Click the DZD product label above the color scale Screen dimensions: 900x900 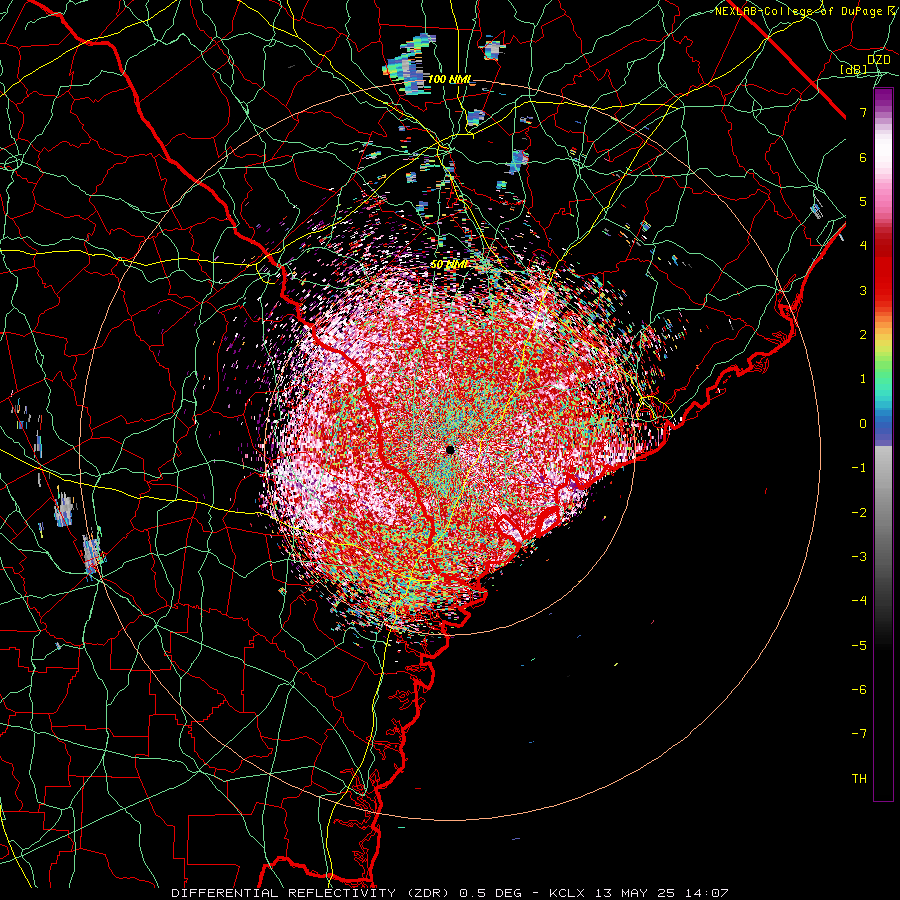(878, 60)
